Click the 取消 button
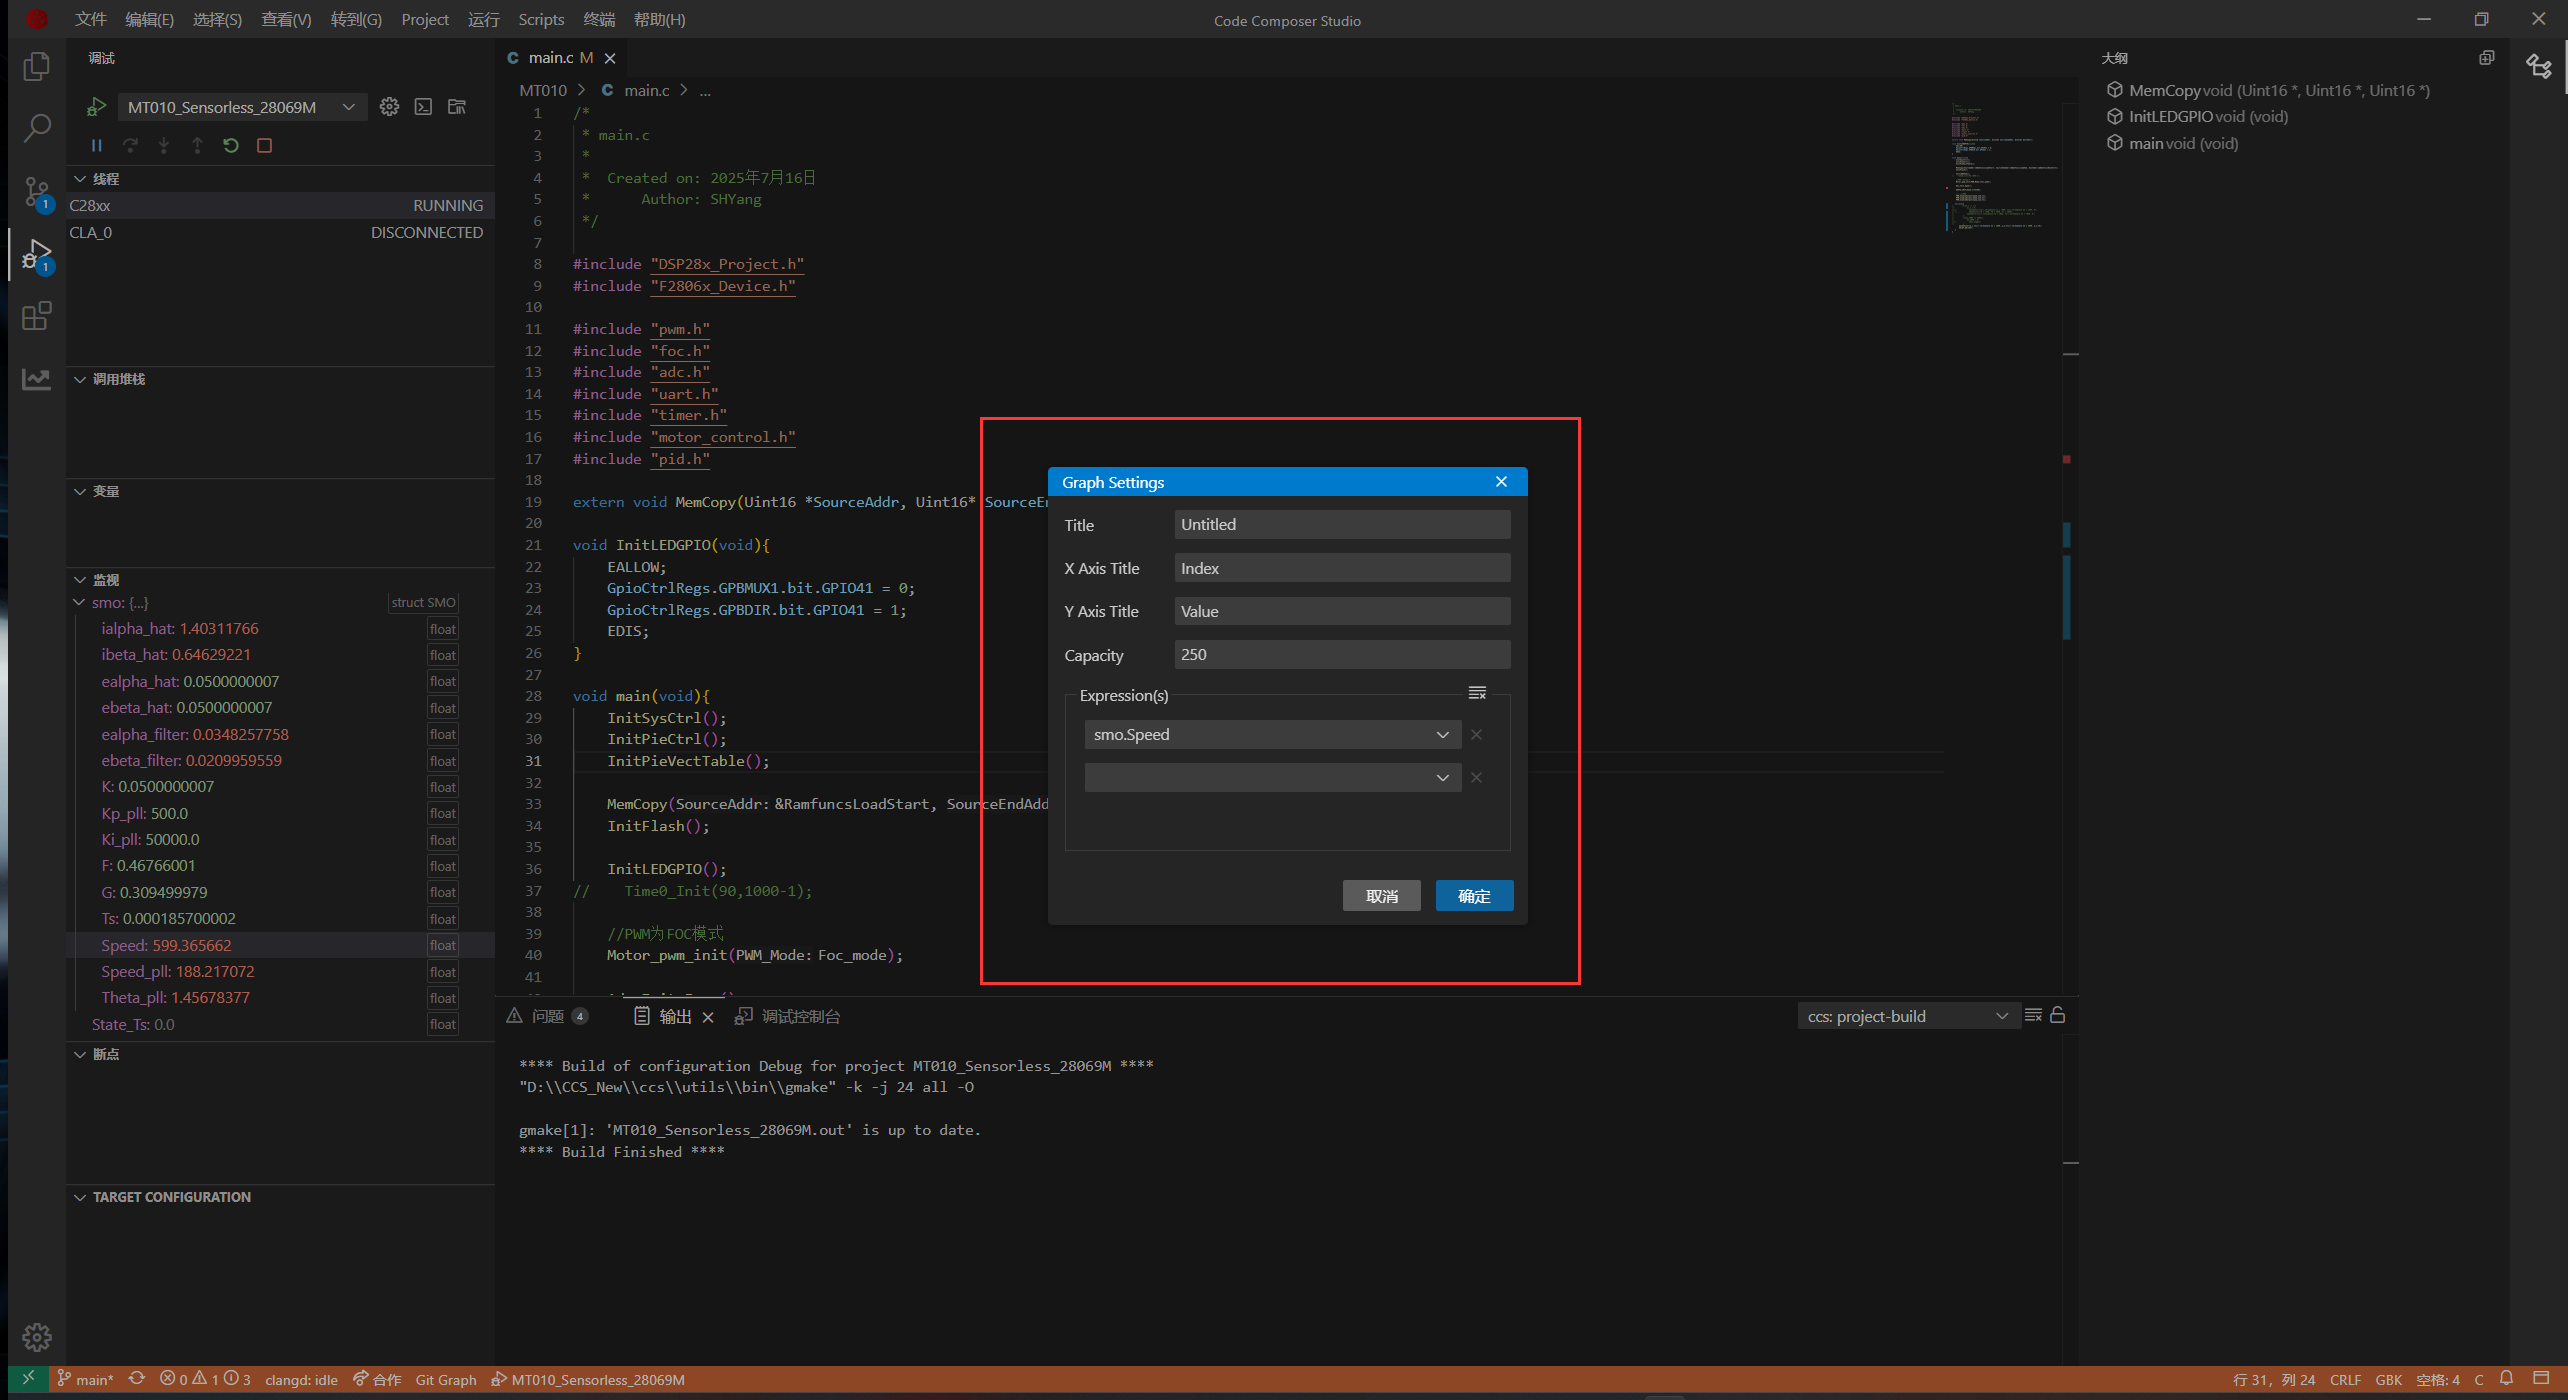 pos(1381,896)
